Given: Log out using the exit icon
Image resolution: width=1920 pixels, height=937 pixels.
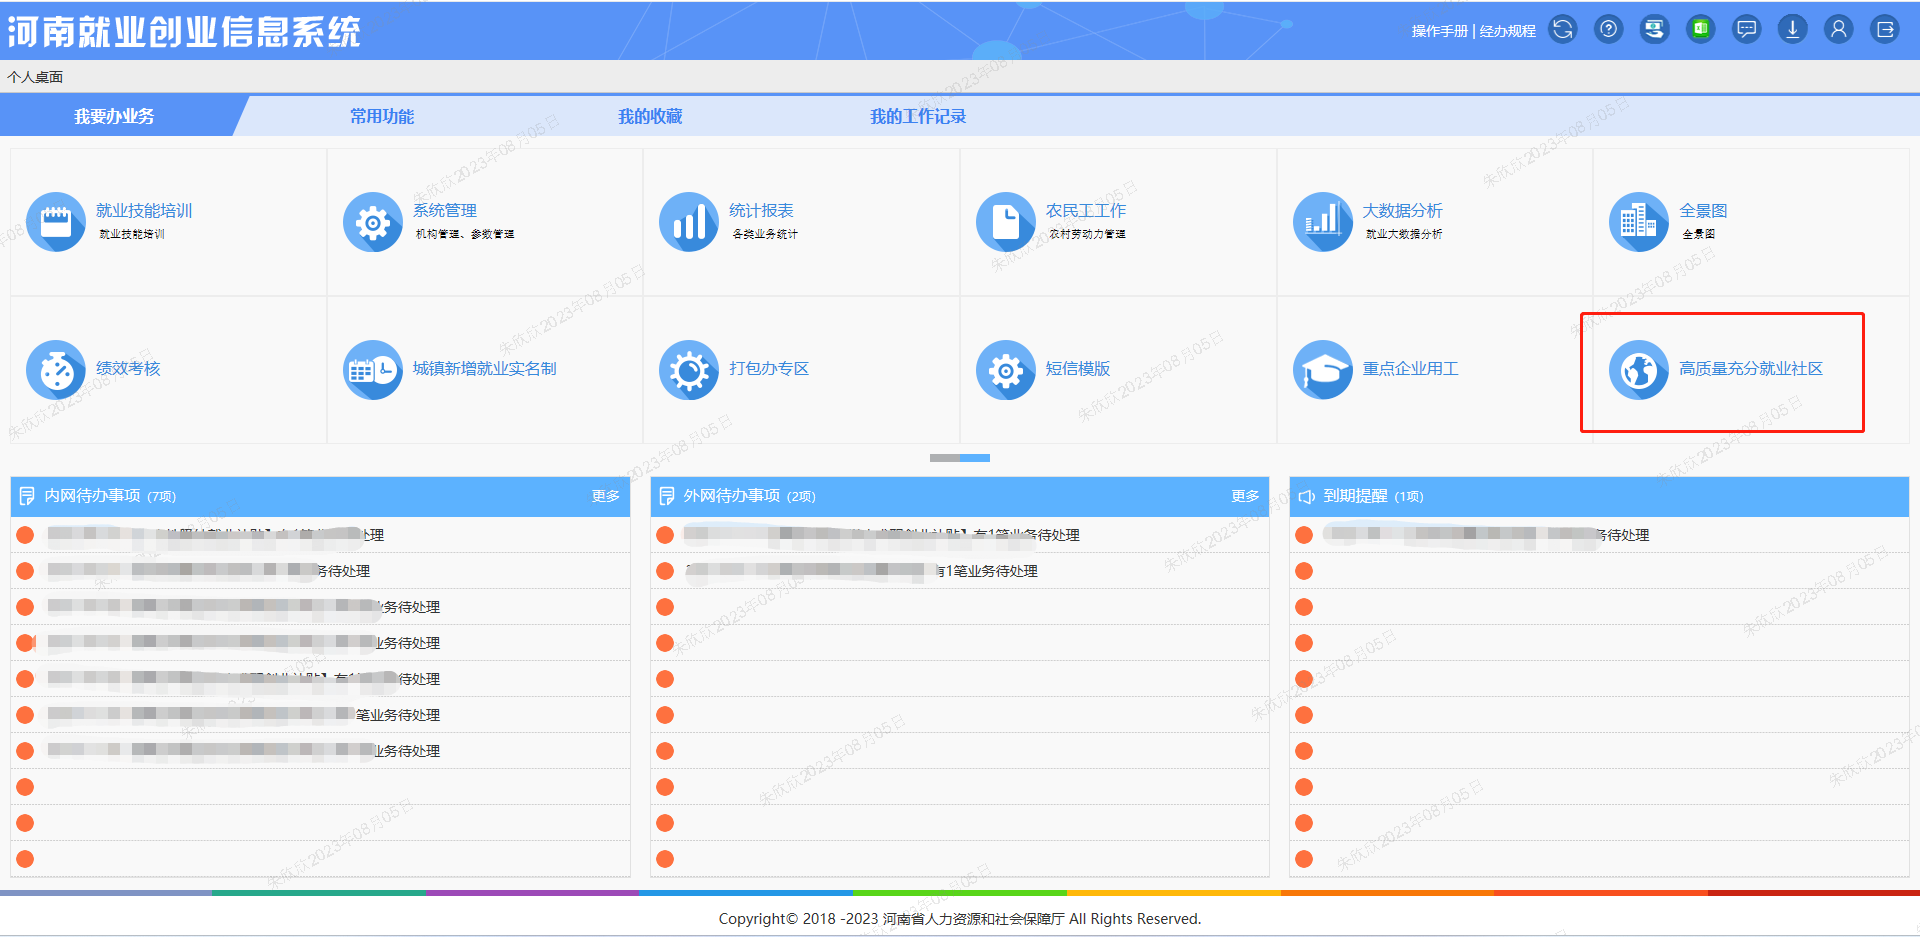Looking at the screenshot, I should [x=1885, y=30].
